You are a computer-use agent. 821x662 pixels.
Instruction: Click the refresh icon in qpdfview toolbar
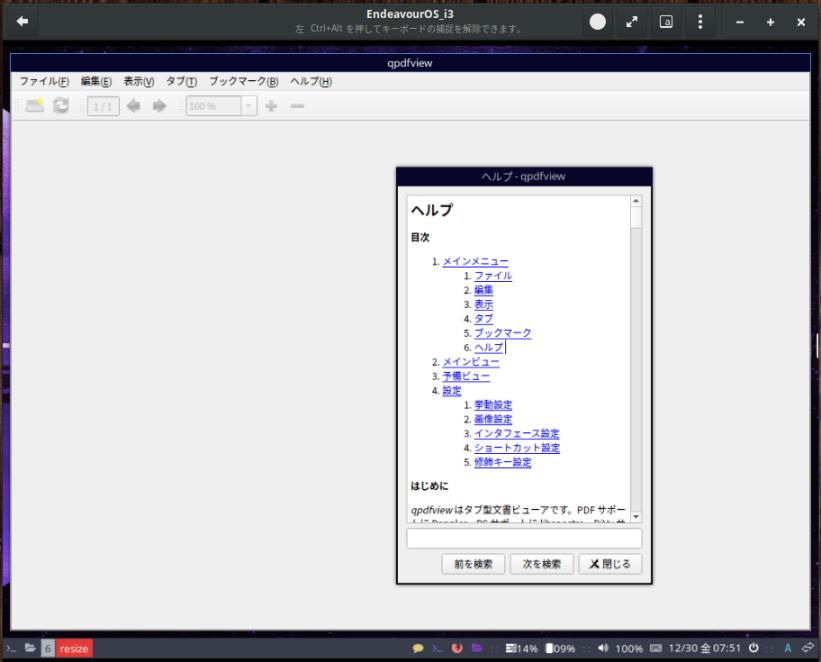coord(61,106)
